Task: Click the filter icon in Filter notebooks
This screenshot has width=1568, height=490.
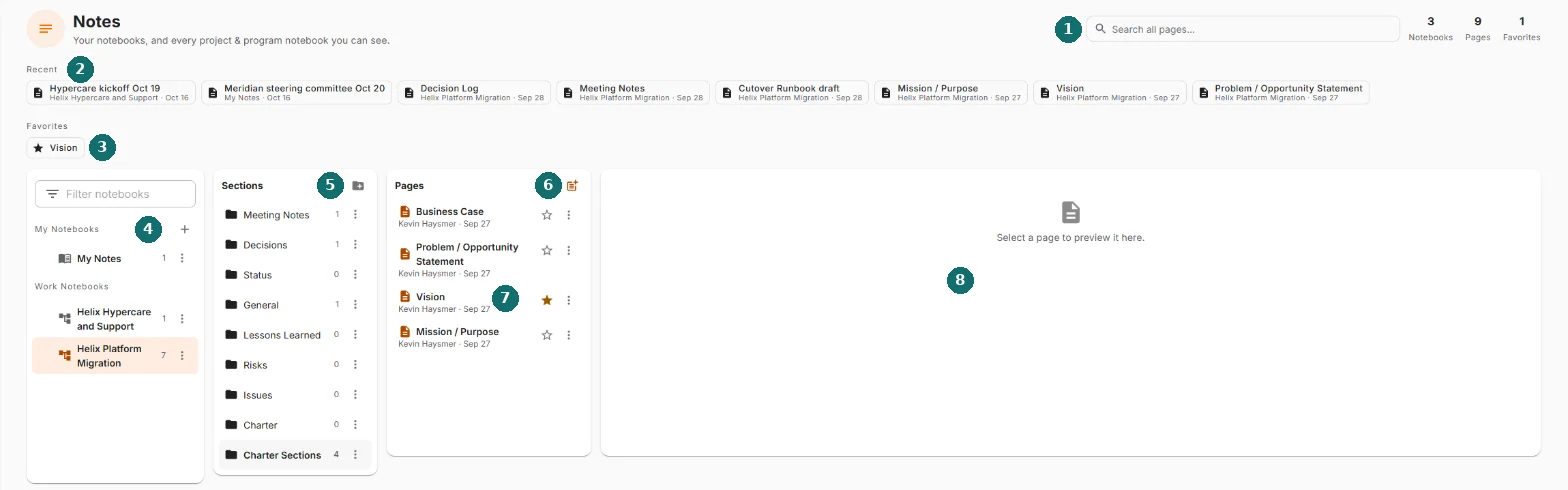Action: [52, 194]
